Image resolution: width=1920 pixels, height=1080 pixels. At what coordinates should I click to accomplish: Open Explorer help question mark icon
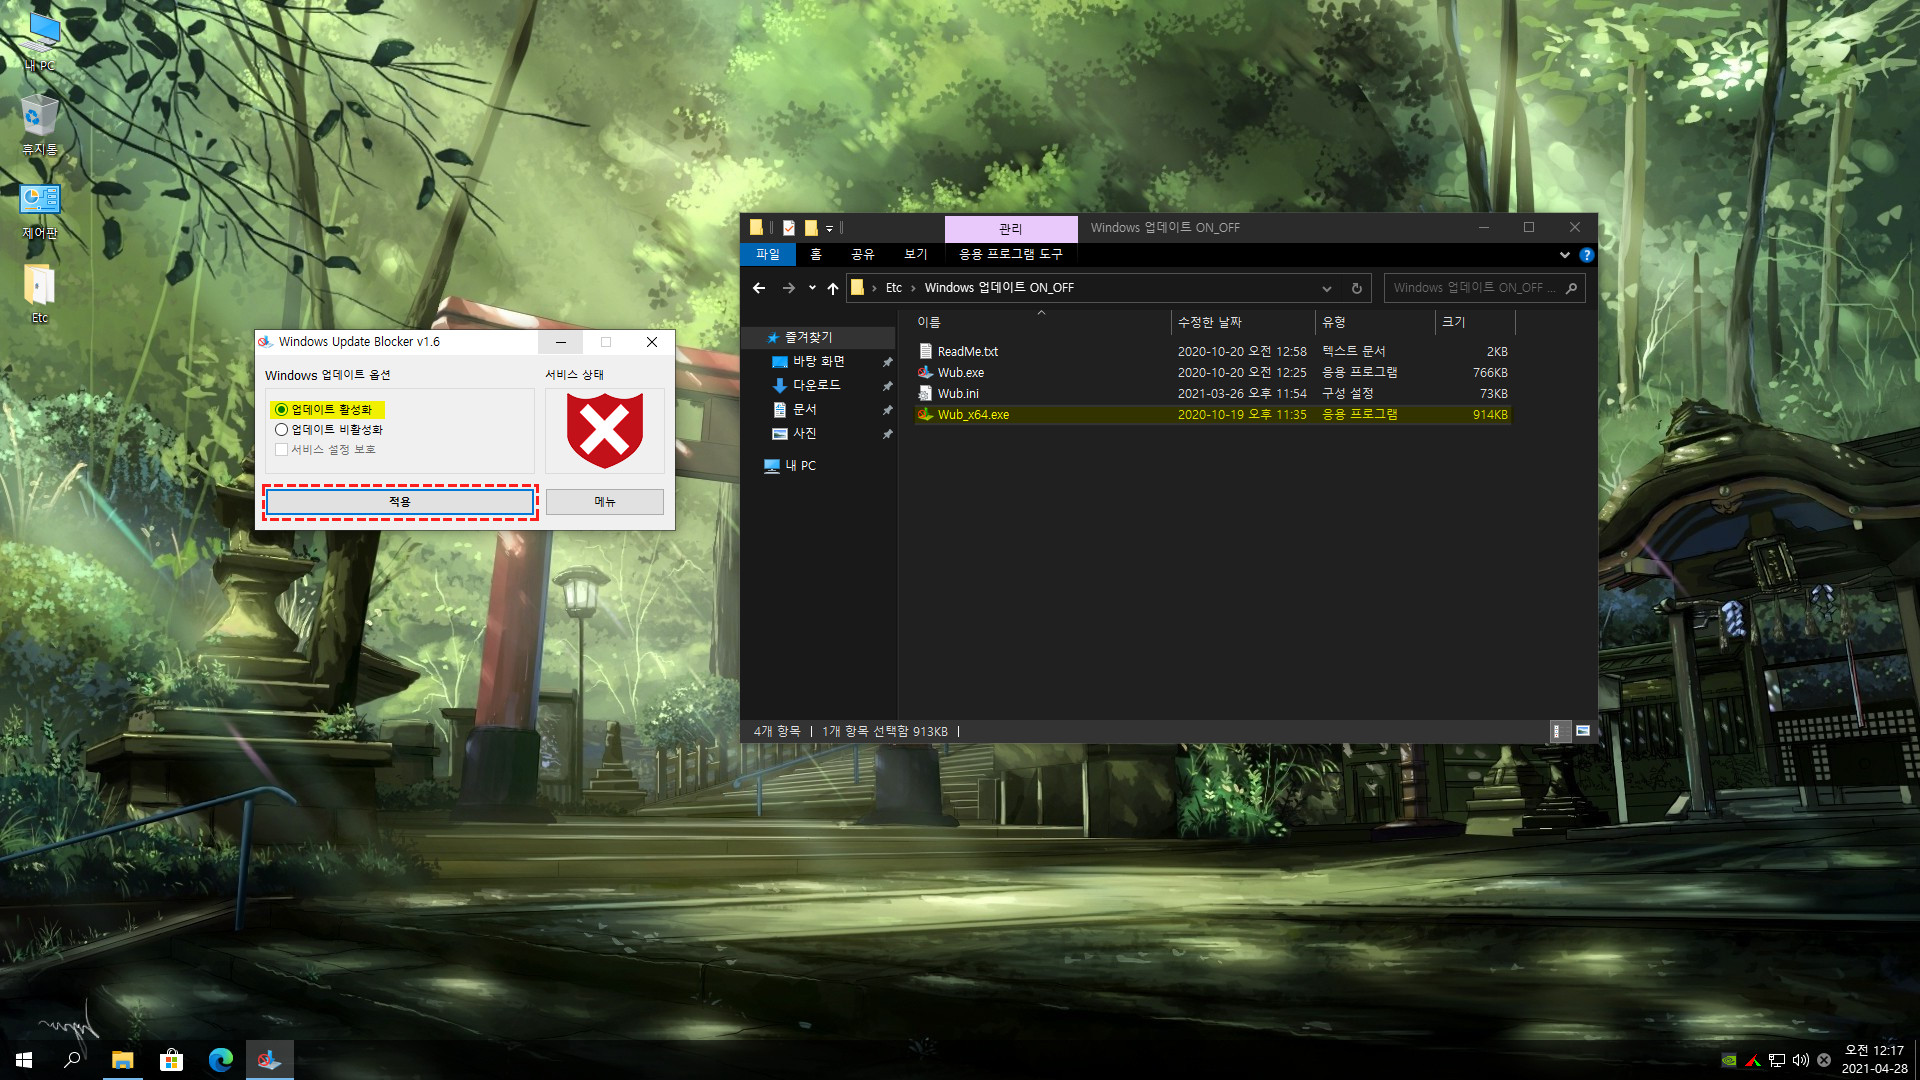(x=1586, y=255)
